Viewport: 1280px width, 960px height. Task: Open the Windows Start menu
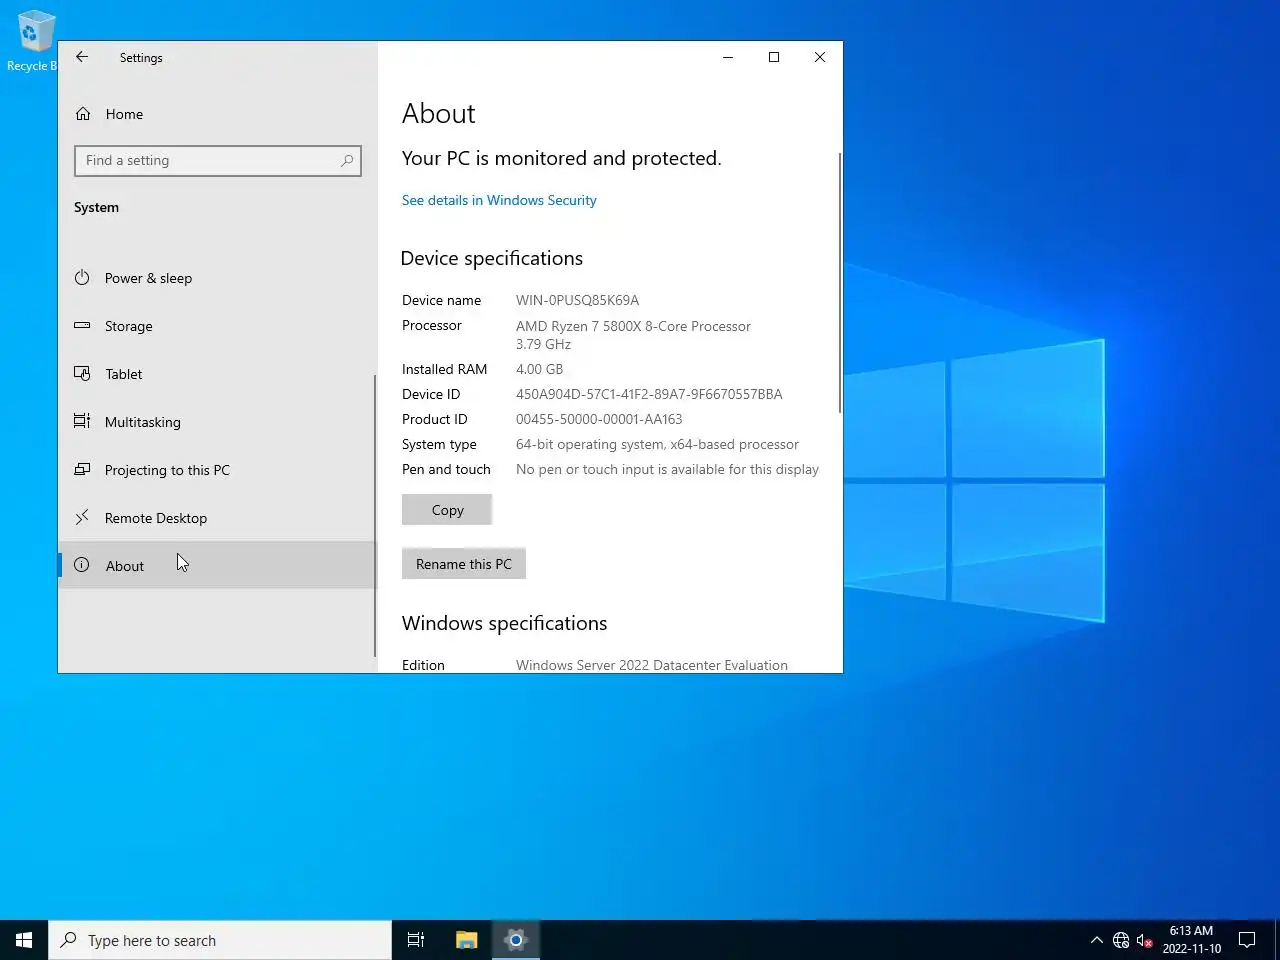pos(24,940)
